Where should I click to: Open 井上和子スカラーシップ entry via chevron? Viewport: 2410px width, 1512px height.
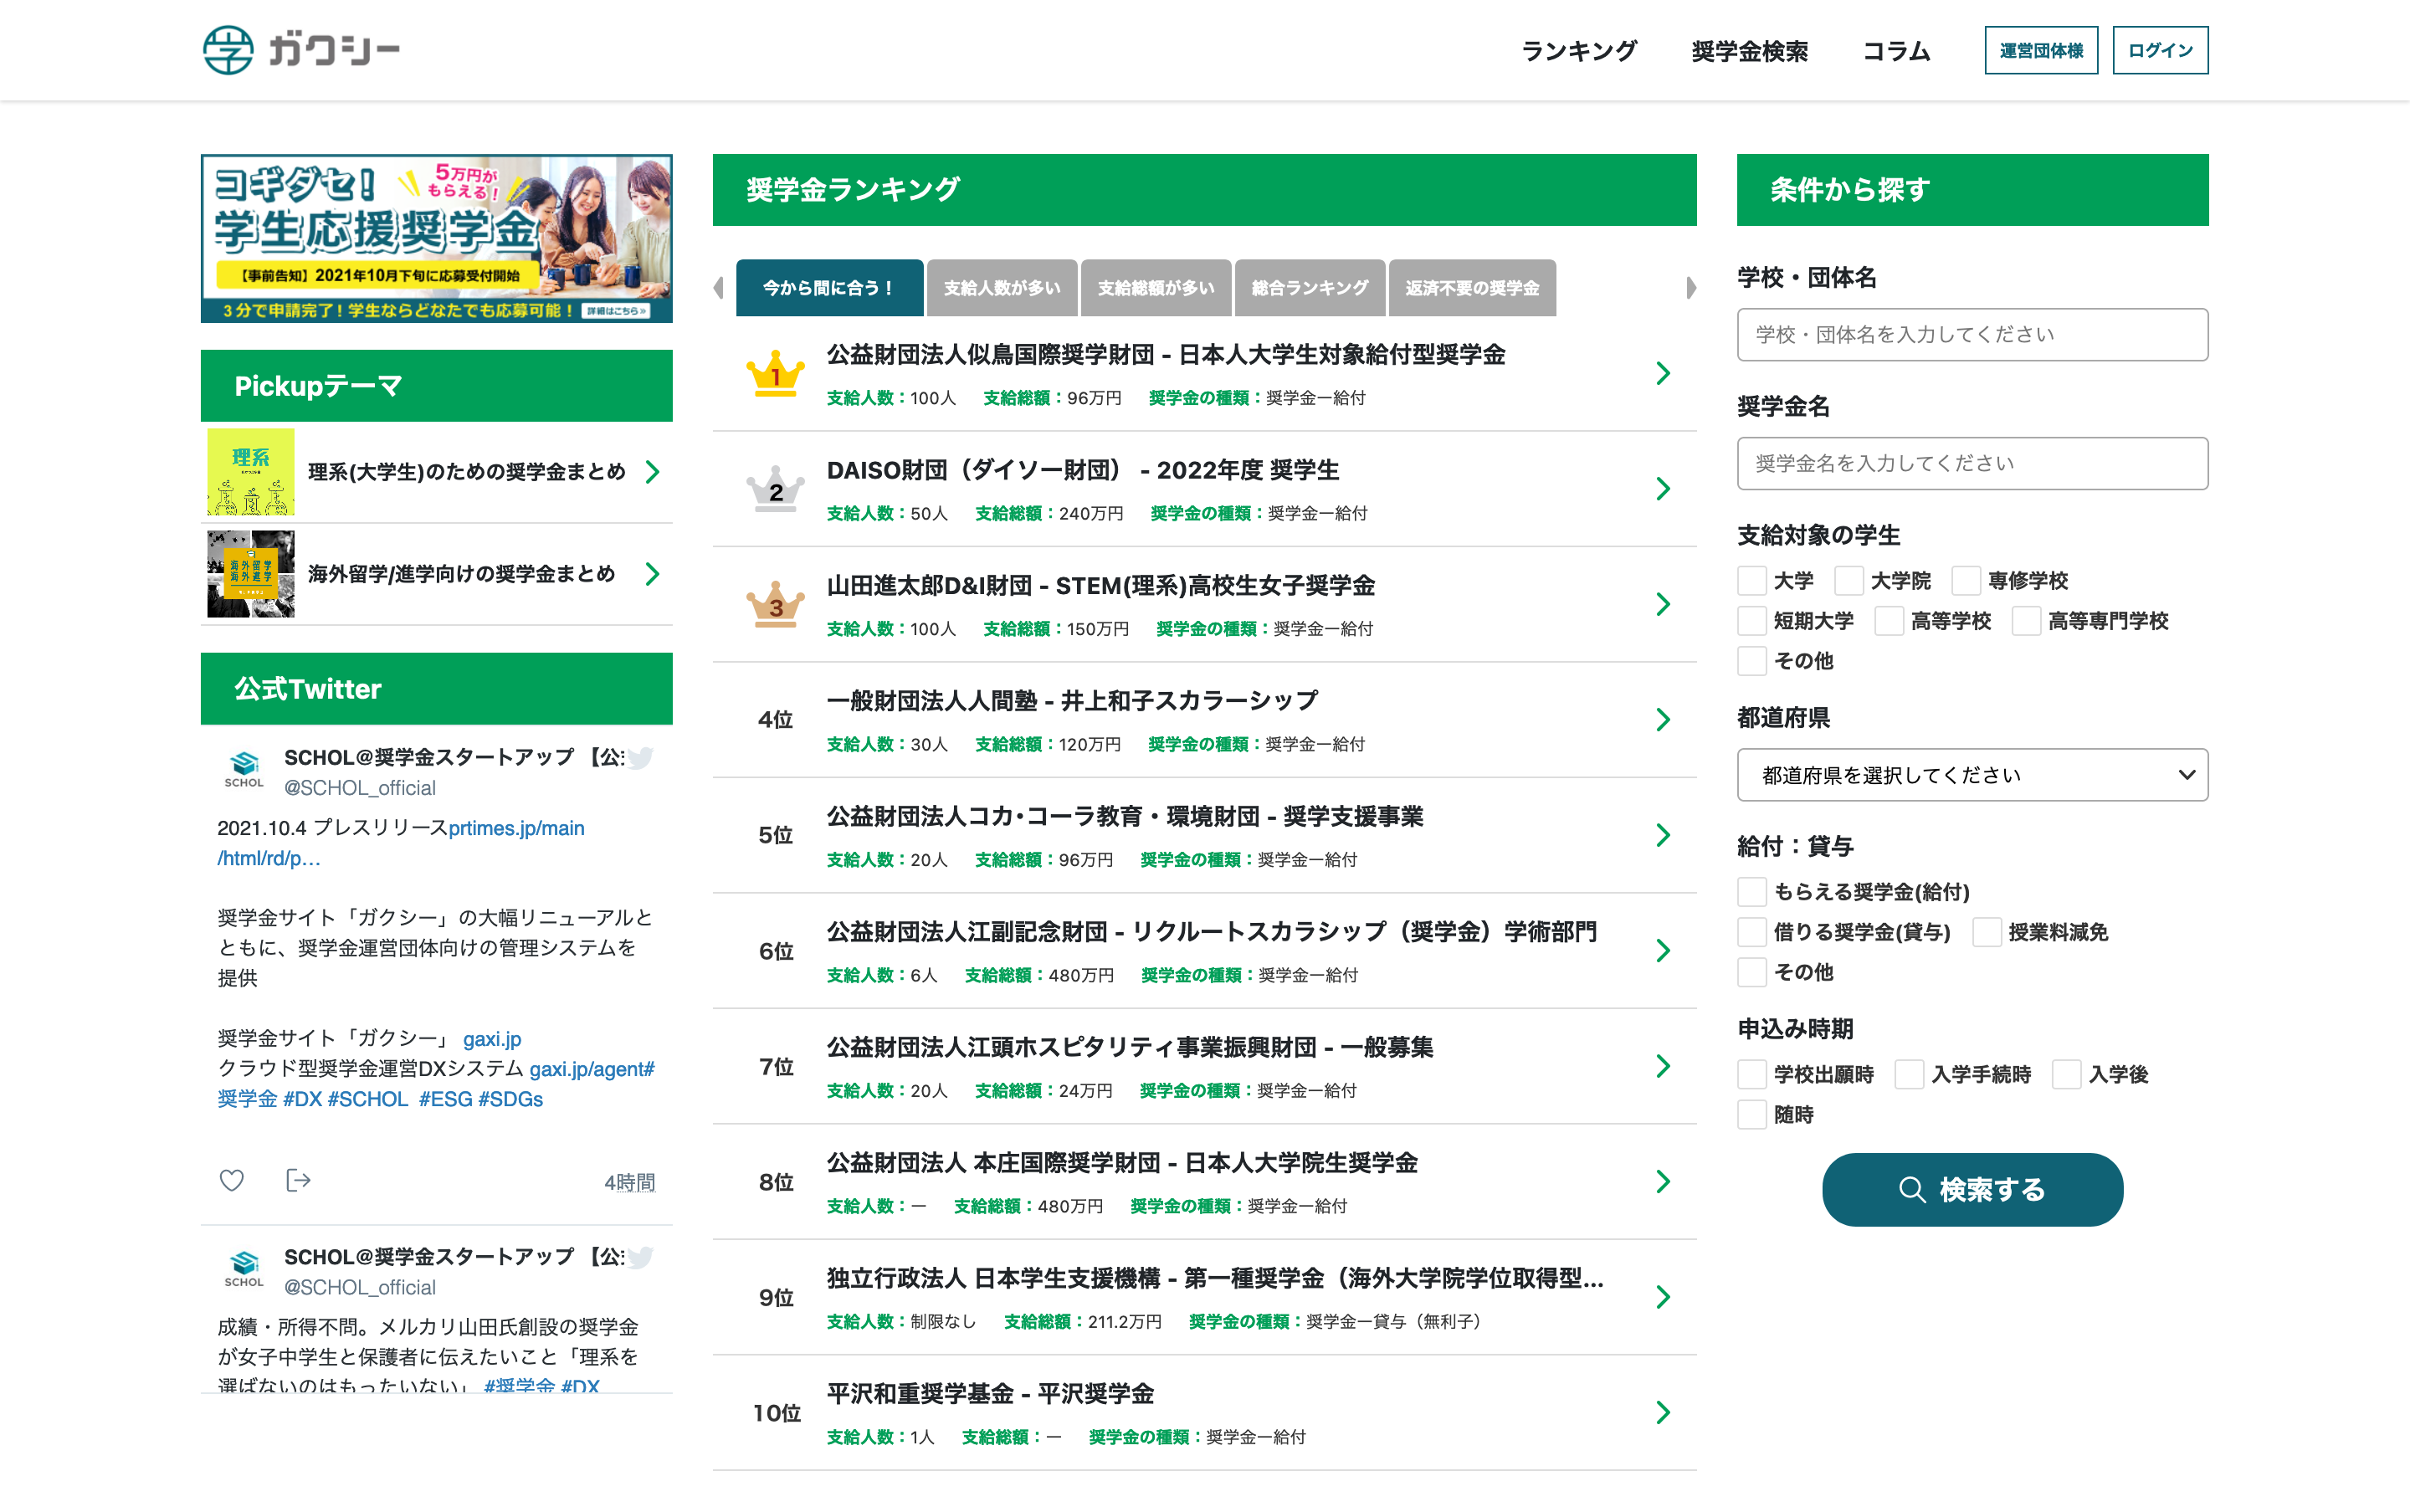[1663, 720]
